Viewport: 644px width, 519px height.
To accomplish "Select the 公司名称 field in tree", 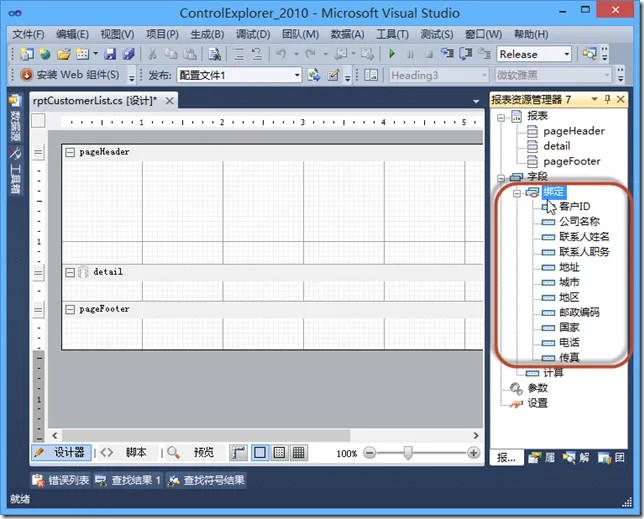I will coord(579,221).
